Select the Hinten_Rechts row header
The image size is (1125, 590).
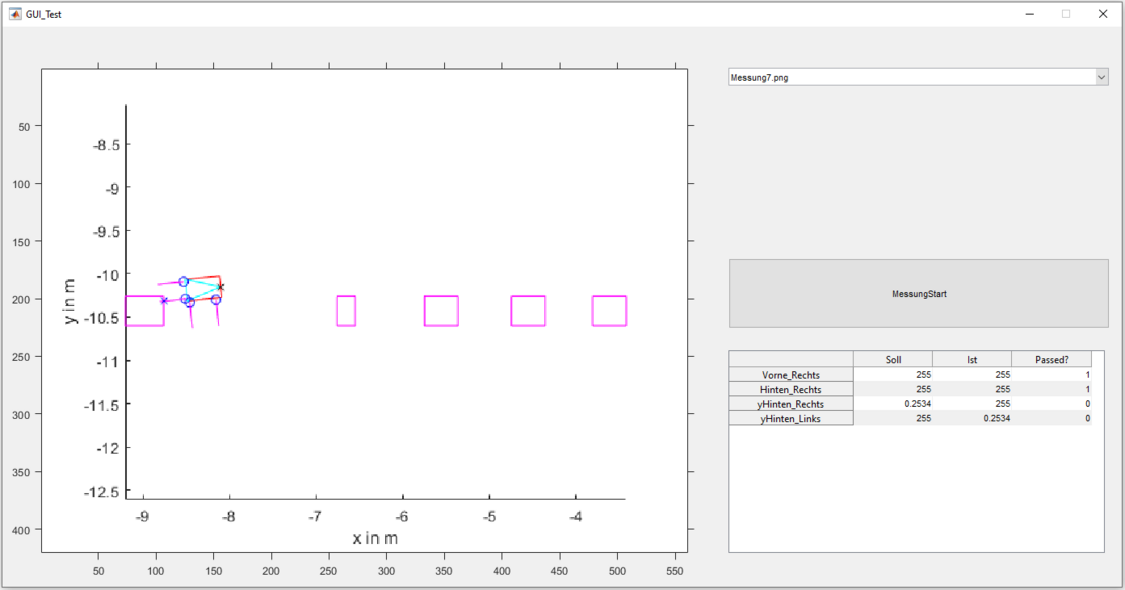click(790, 389)
